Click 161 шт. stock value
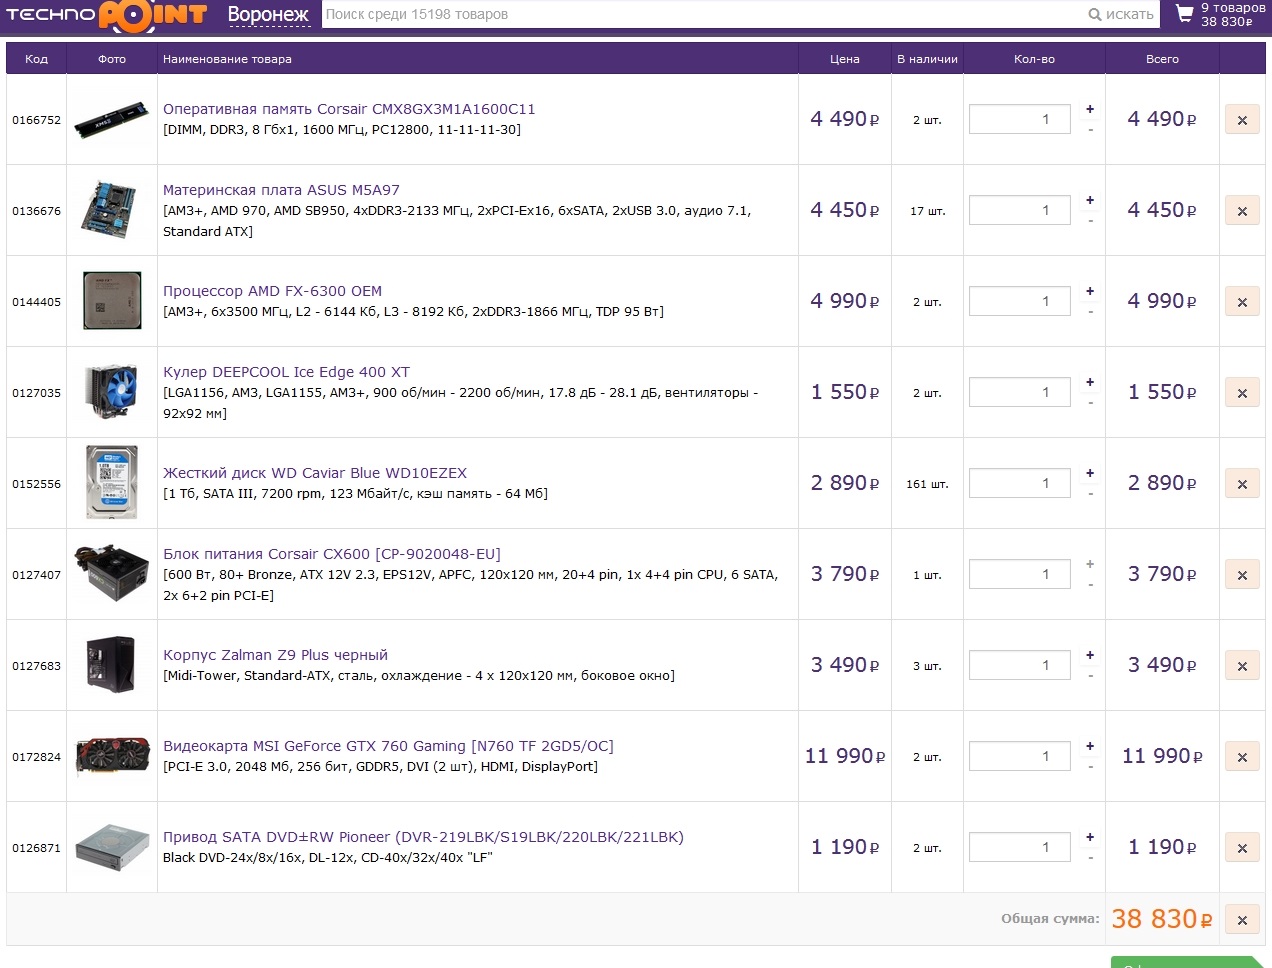This screenshot has width=1272, height=968. click(927, 484)
